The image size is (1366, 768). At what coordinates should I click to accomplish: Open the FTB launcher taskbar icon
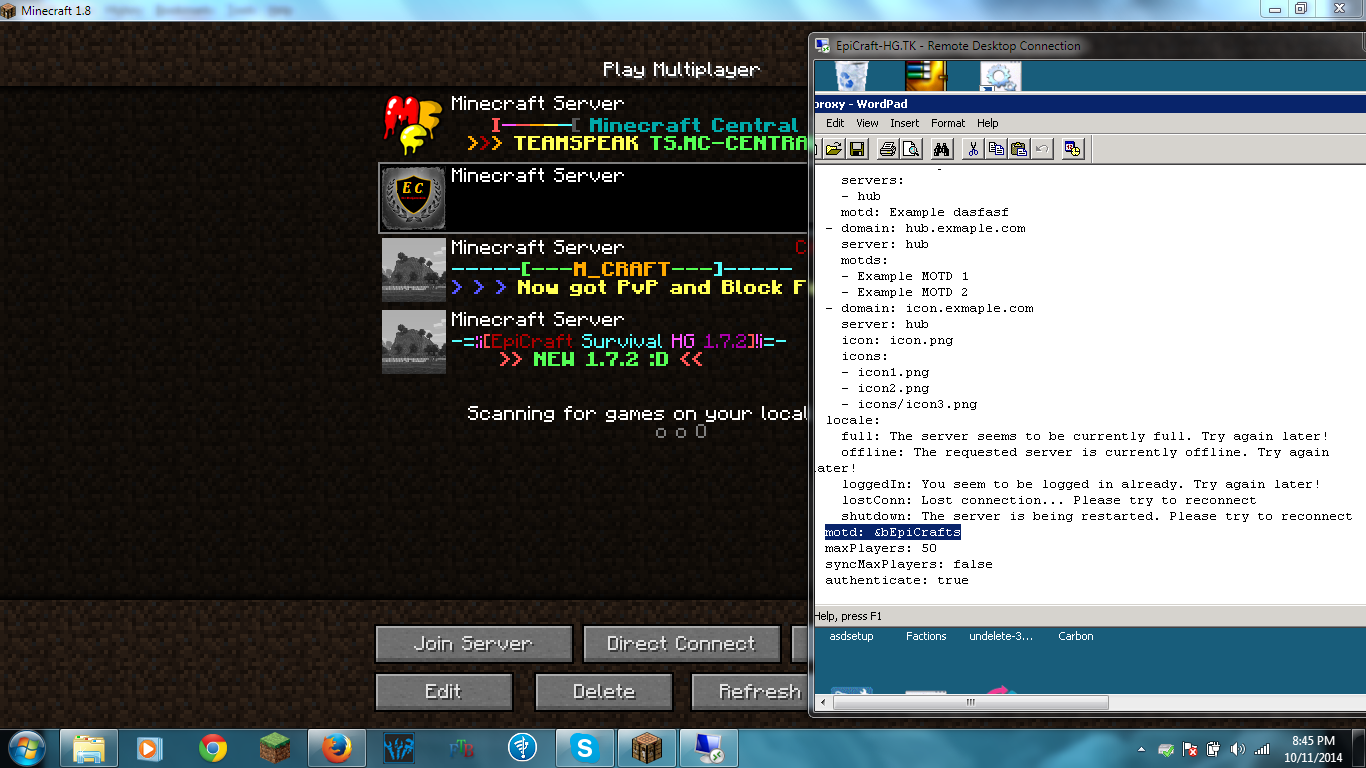click(x=461, y=748)
